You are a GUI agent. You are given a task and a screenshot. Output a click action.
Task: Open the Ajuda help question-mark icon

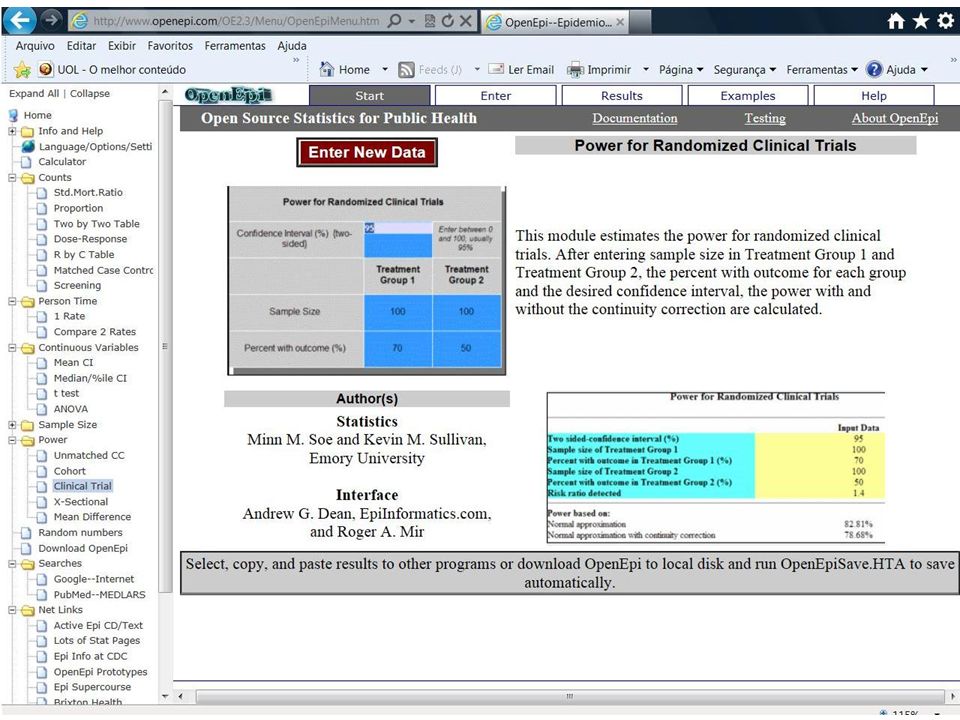tap(874, 69)
